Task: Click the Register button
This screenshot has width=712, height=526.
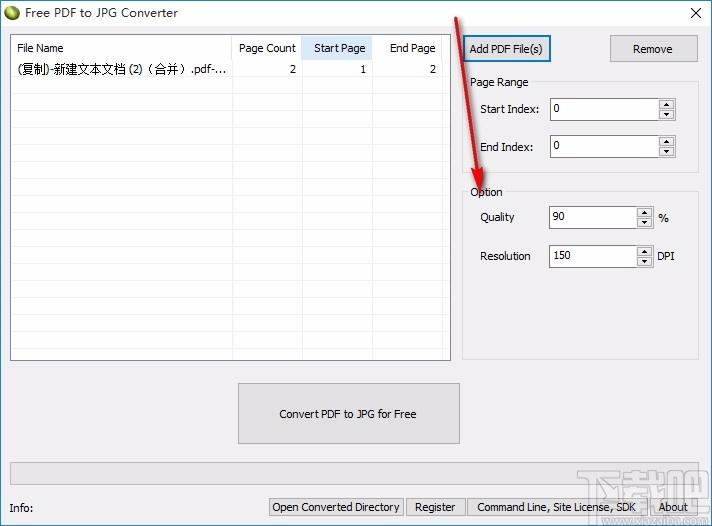Action: pos(434,507)
